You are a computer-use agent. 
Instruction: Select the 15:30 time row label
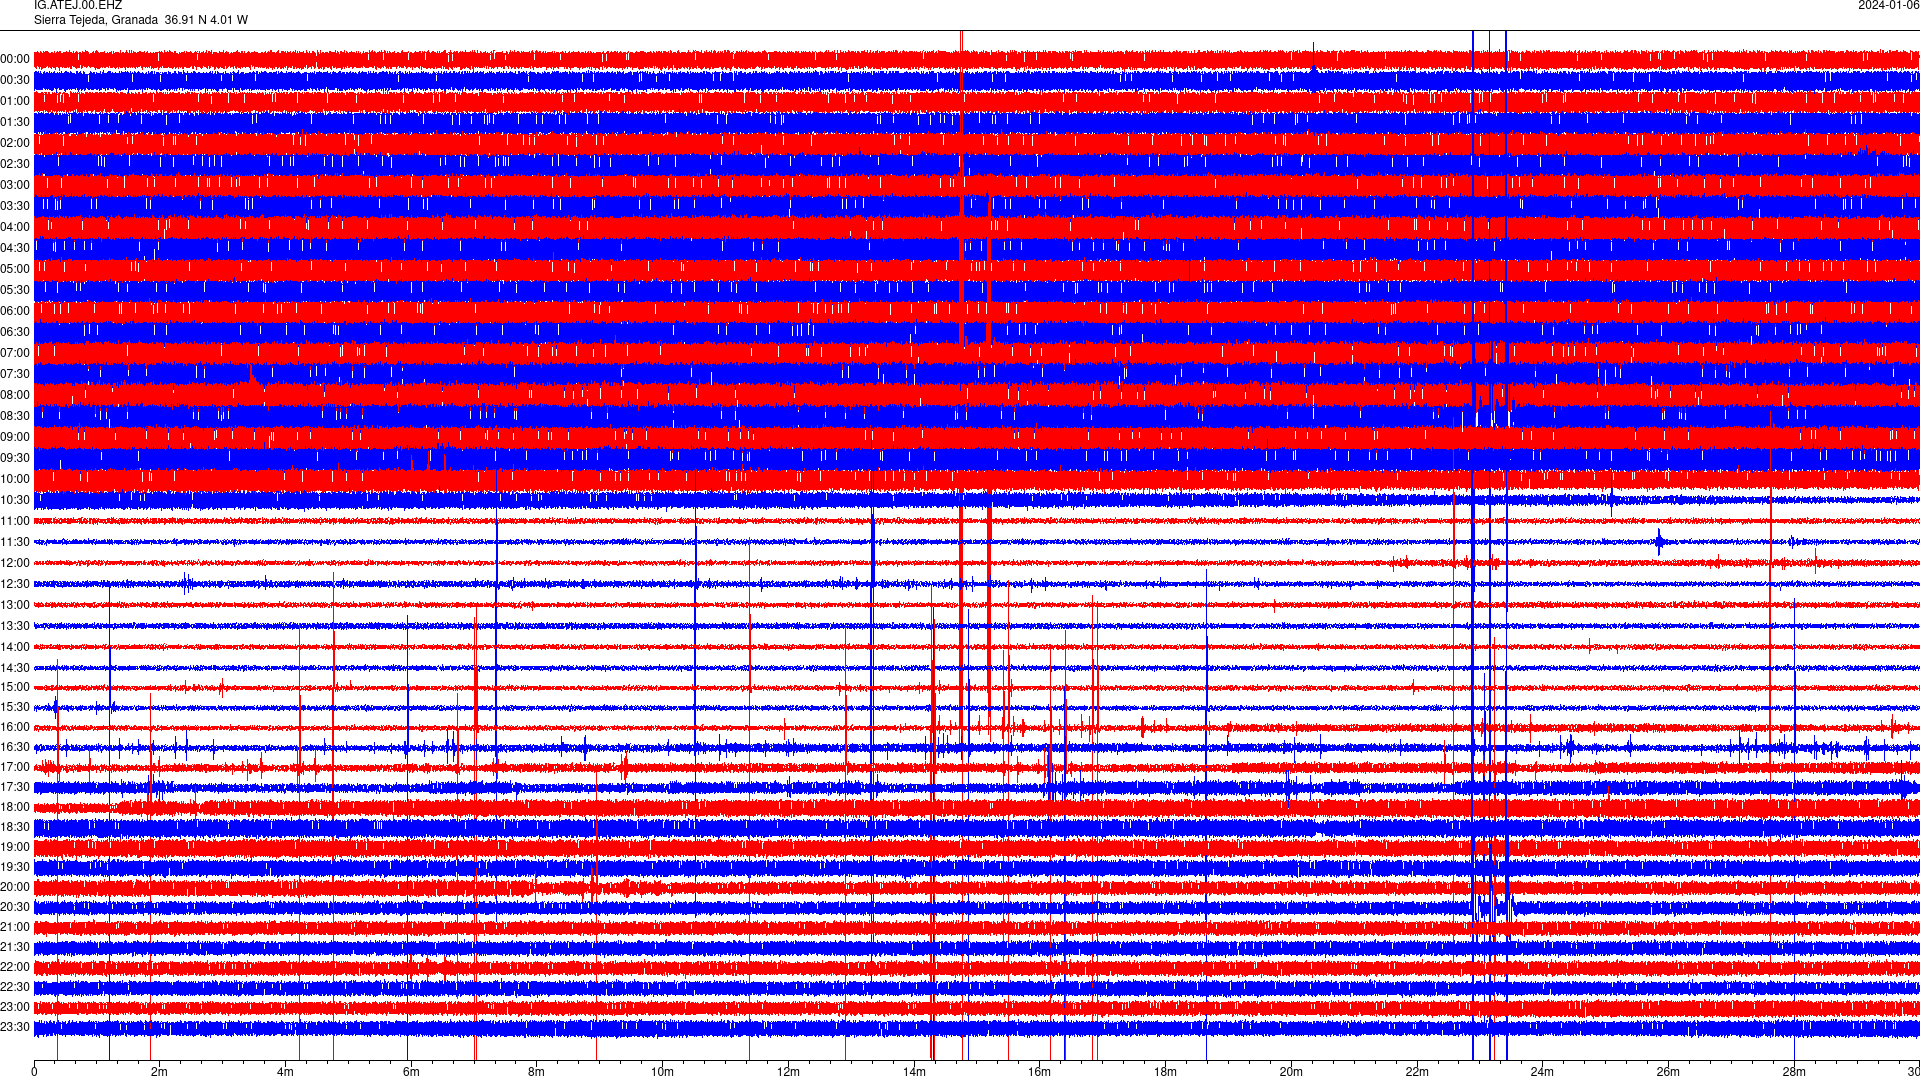pyautogui.click(x=15, y=707)
